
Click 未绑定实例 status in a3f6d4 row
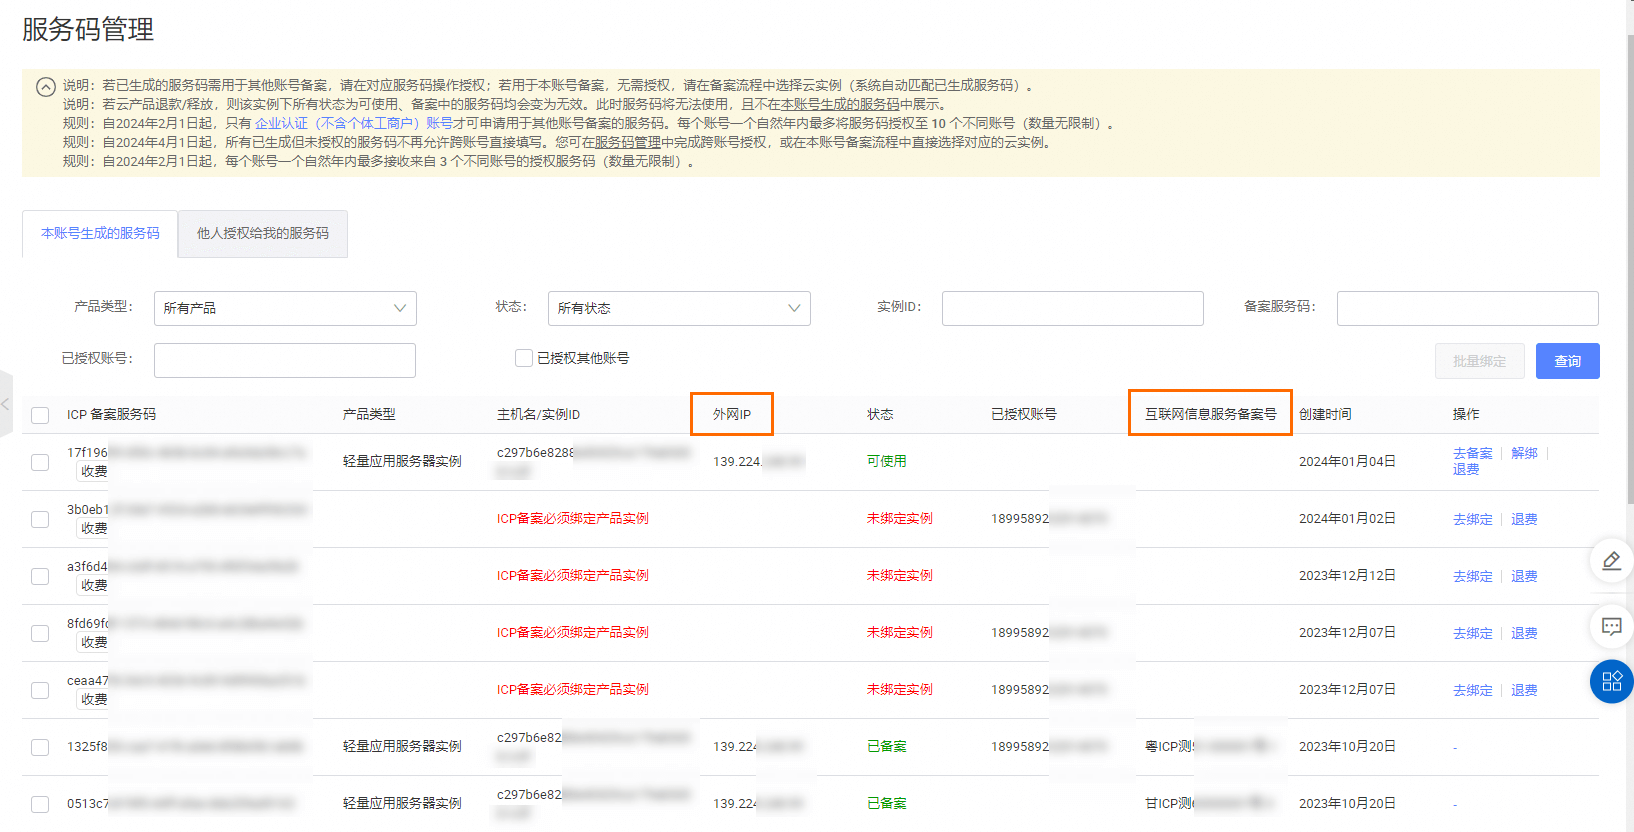pos(900,575)
